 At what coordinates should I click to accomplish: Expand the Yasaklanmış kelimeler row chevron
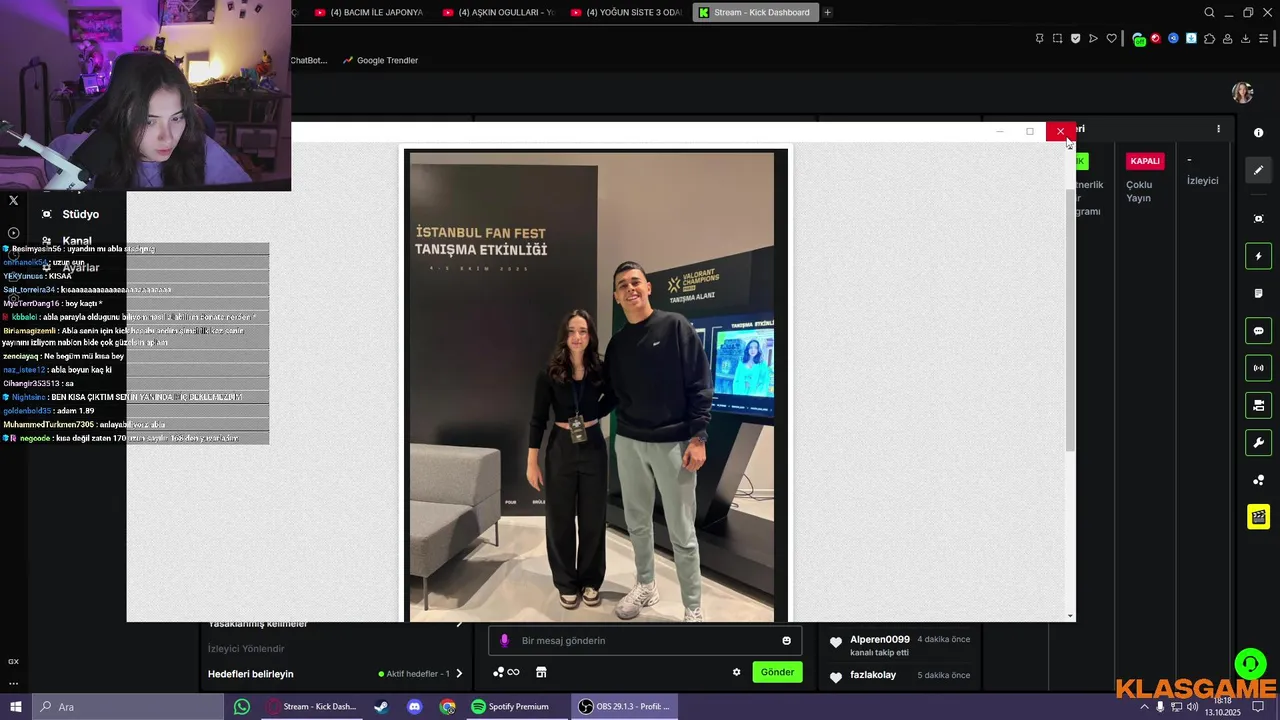pyautogui.click(x=459, y=624)
